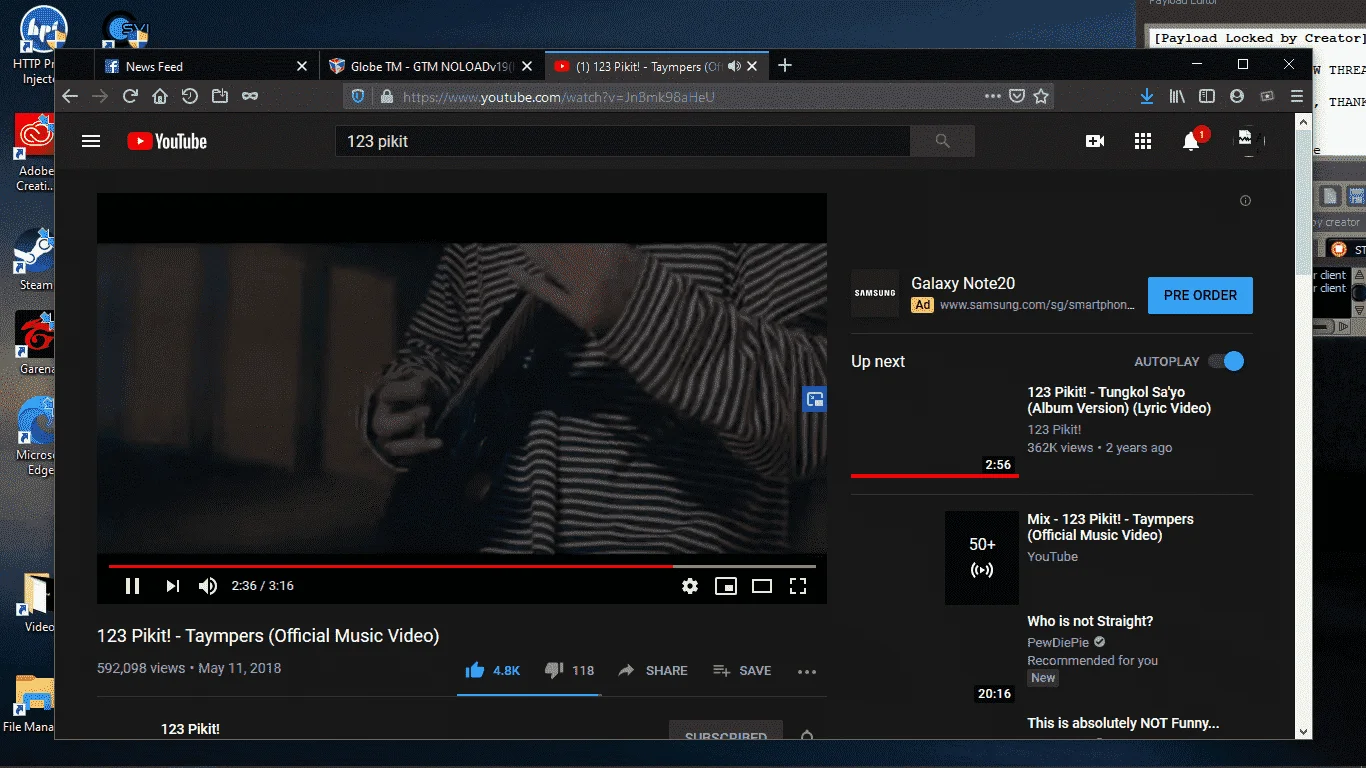Go back to the previous page

(69, 96)
